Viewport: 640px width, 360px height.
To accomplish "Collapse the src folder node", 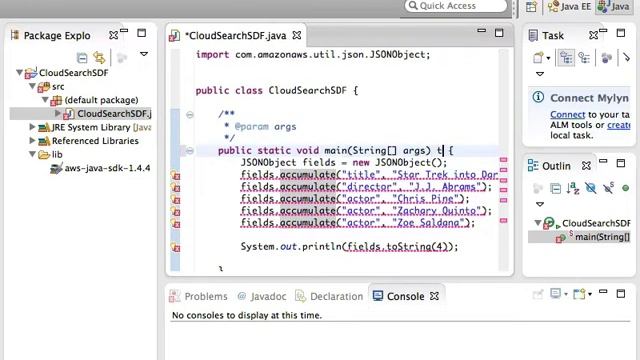I will click(x=32, y=86).
